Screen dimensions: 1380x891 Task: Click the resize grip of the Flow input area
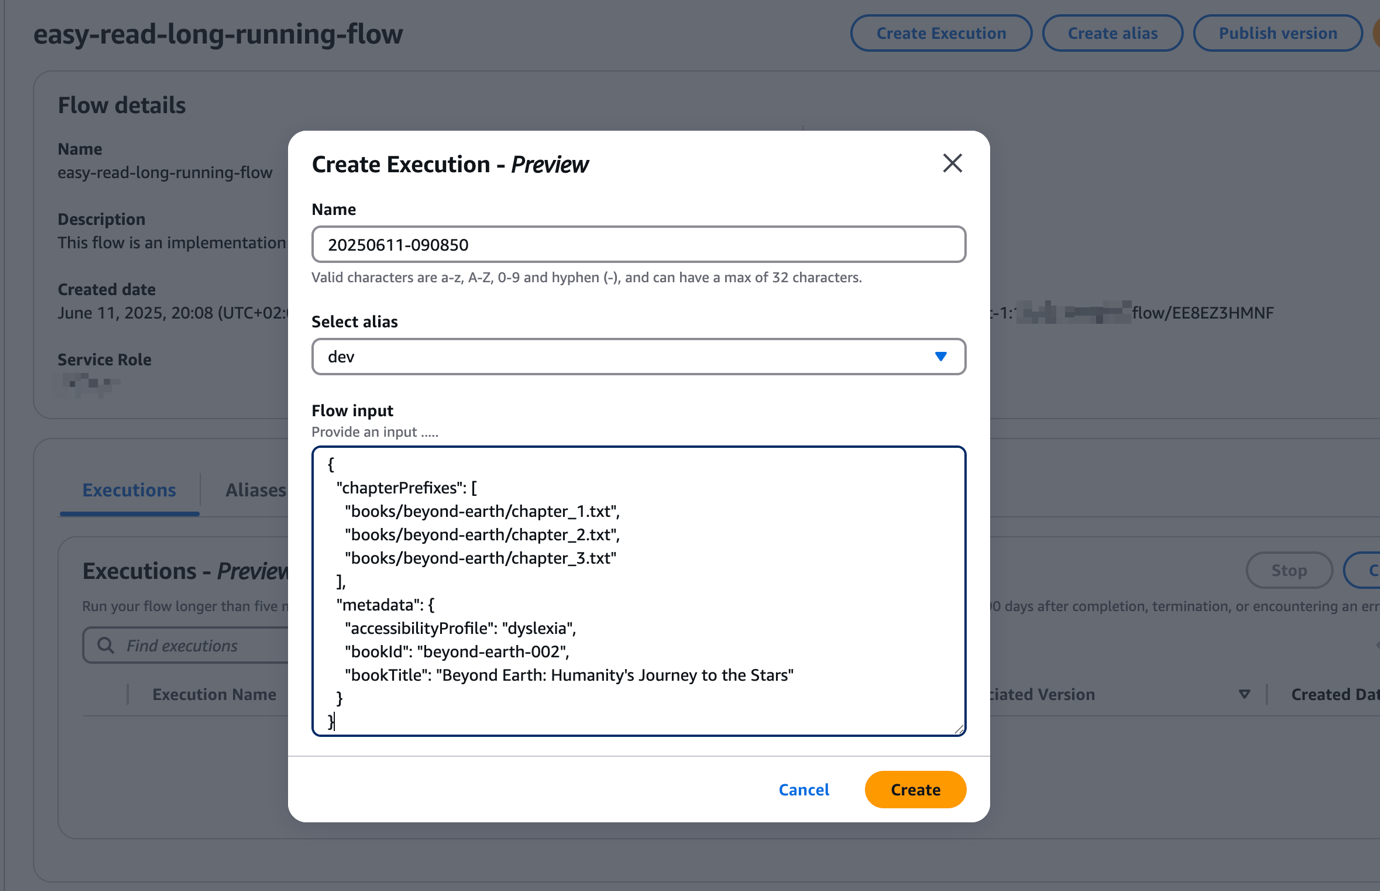pos(958,729)
